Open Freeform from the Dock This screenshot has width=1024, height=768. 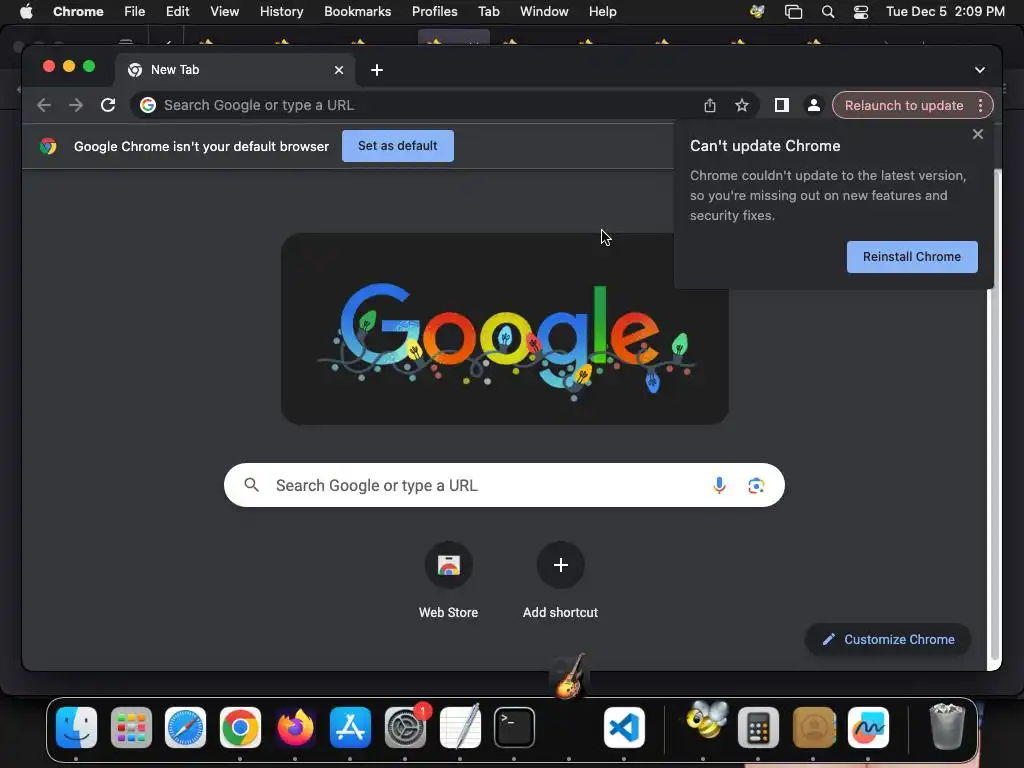click(x=868, y=727)
